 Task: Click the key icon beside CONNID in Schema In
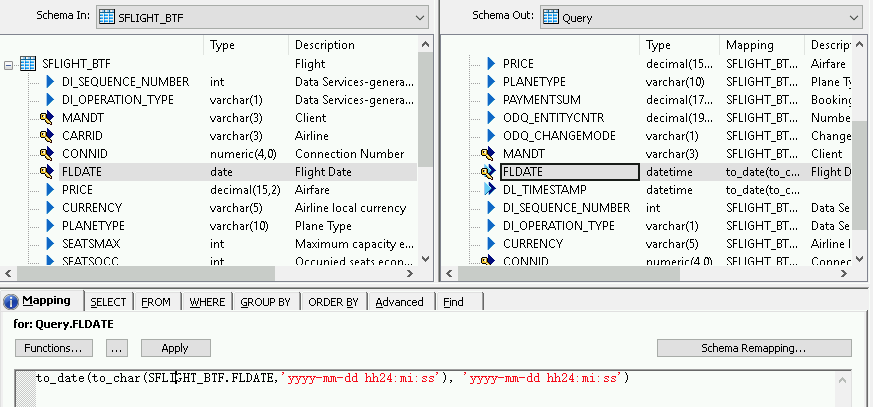coord(46,154)
